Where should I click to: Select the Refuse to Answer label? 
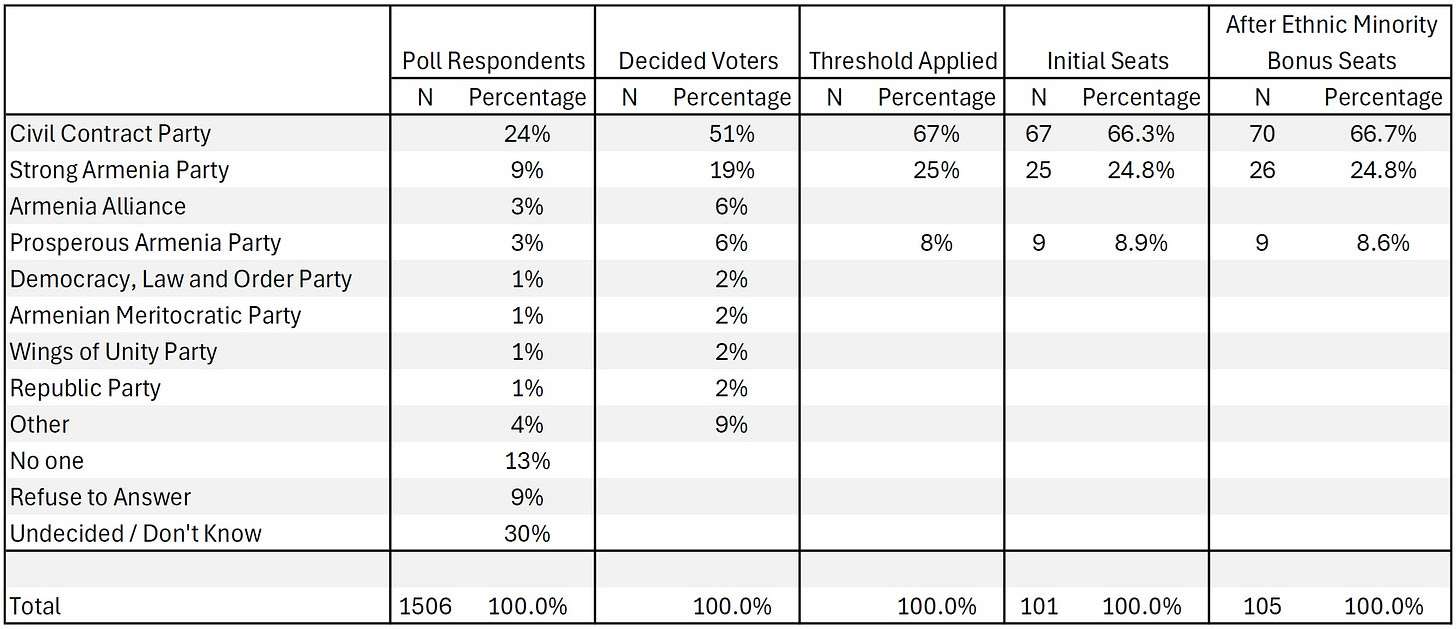[100, 497]
